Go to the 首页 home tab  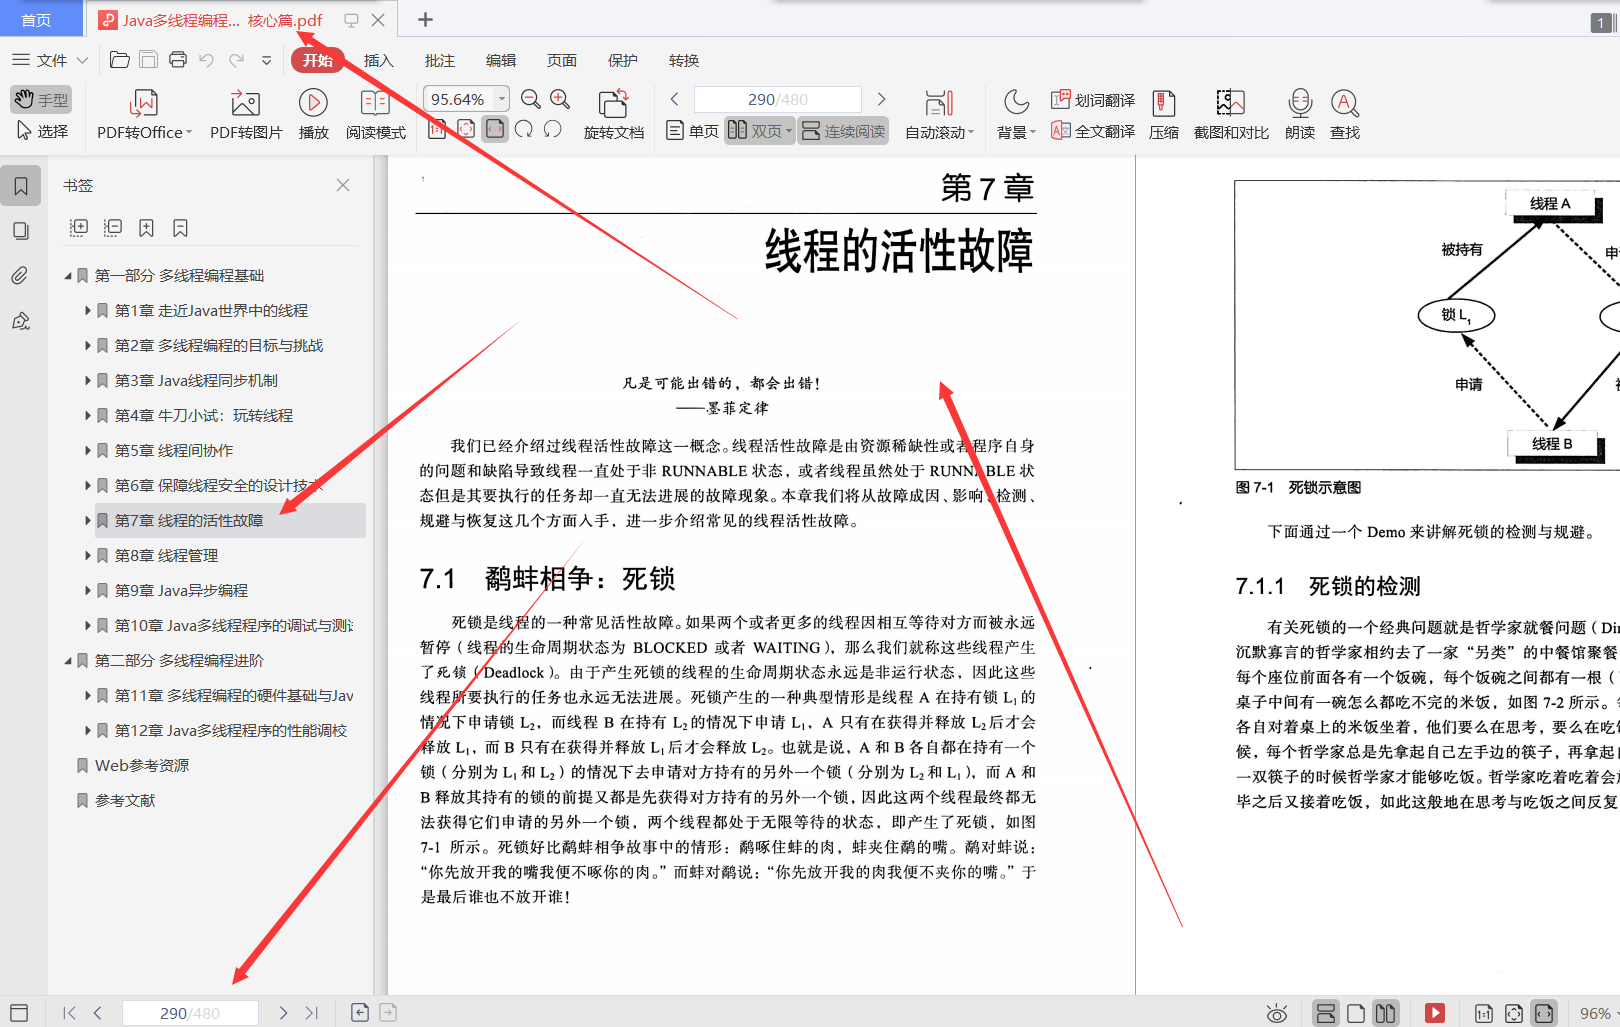point(37,20)
